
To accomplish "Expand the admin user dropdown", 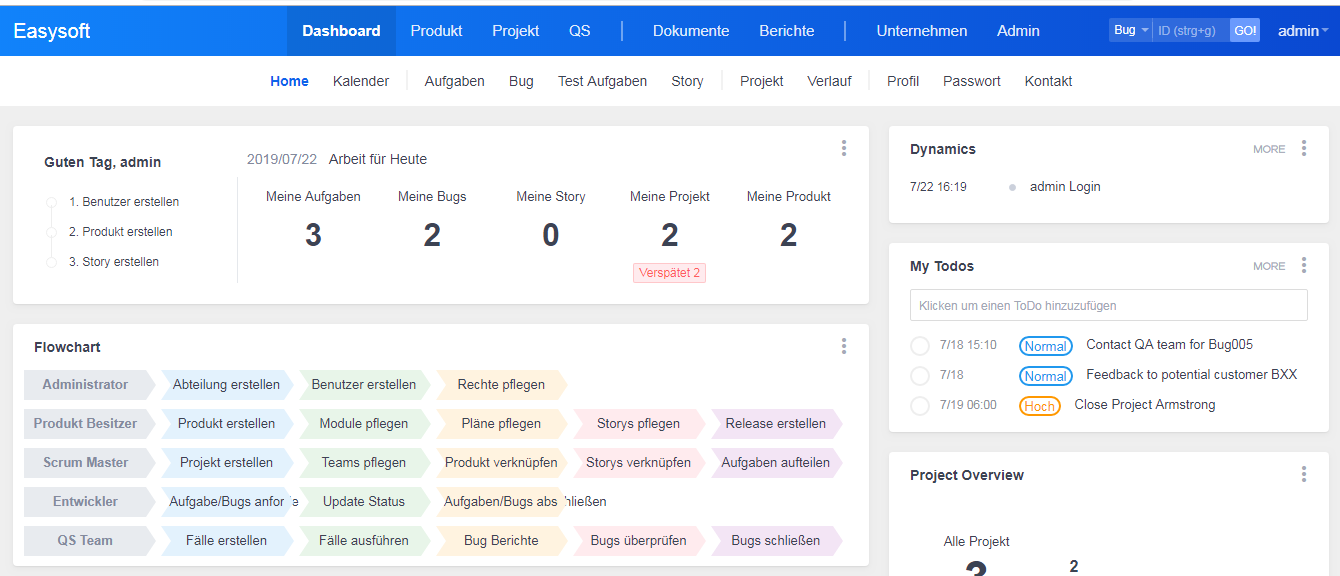I will [x=1304, y=30].
